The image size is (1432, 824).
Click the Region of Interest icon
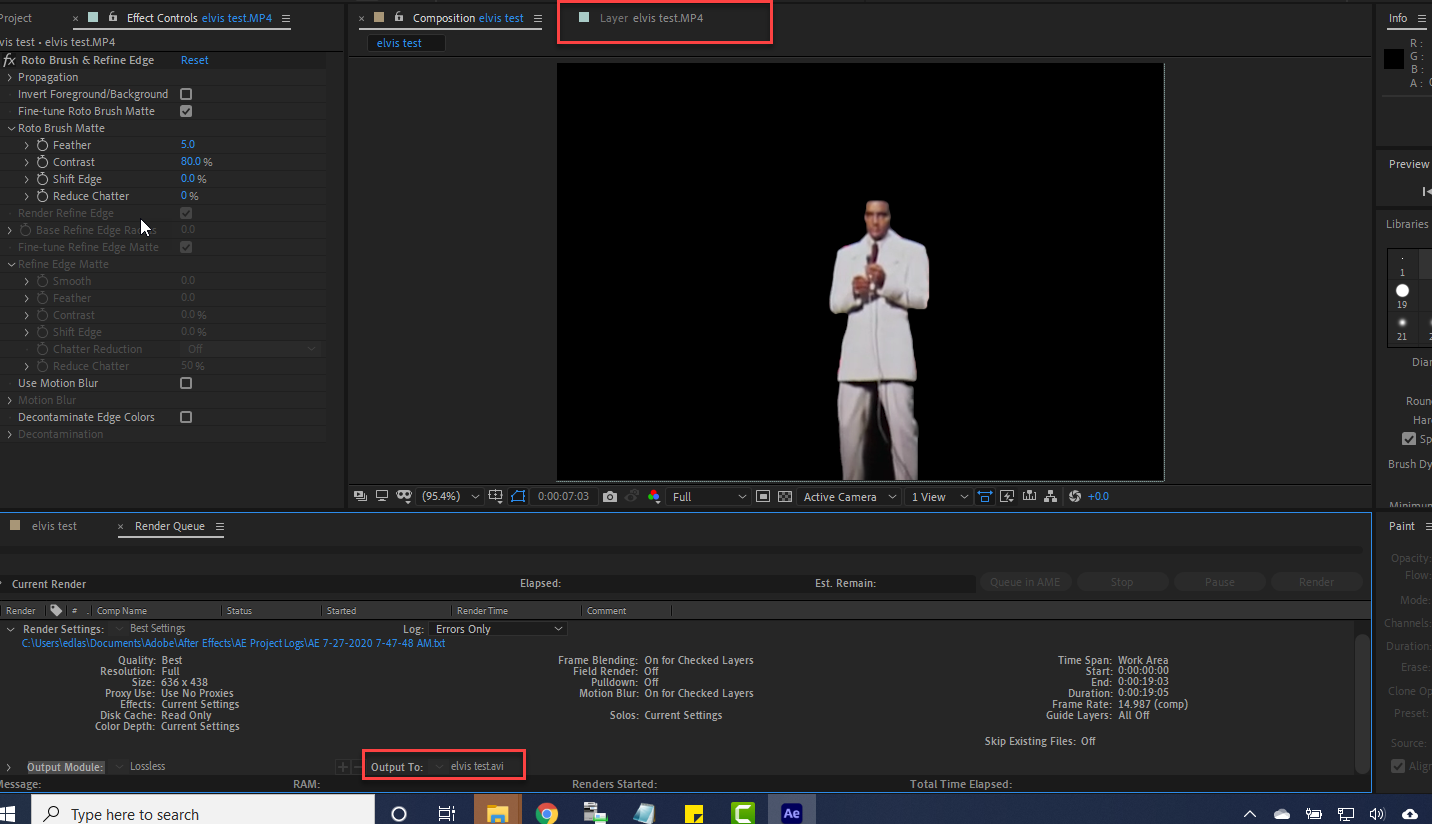pyautogui.click(x=763, y=497)
